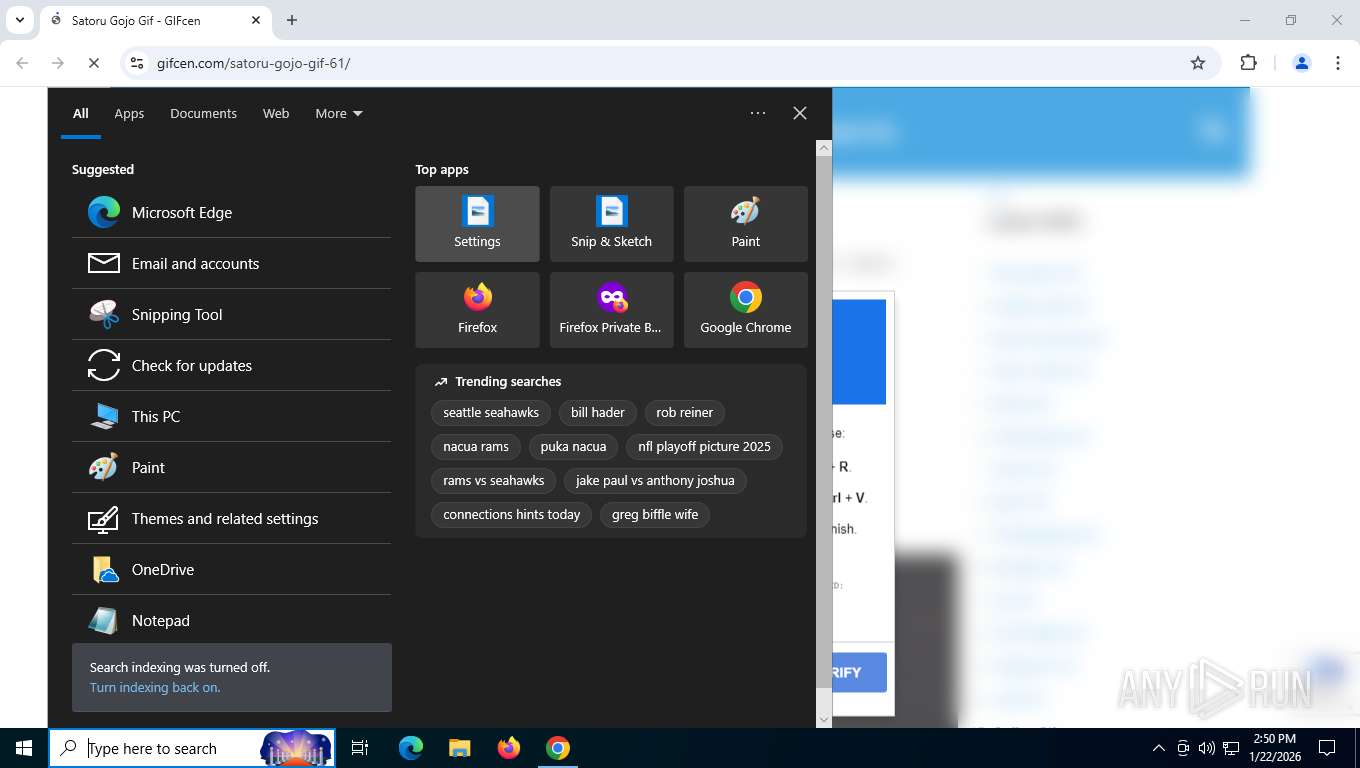
Task: Switch to the Web search tab
Action: pyautogui.click(x=276, y=113)
